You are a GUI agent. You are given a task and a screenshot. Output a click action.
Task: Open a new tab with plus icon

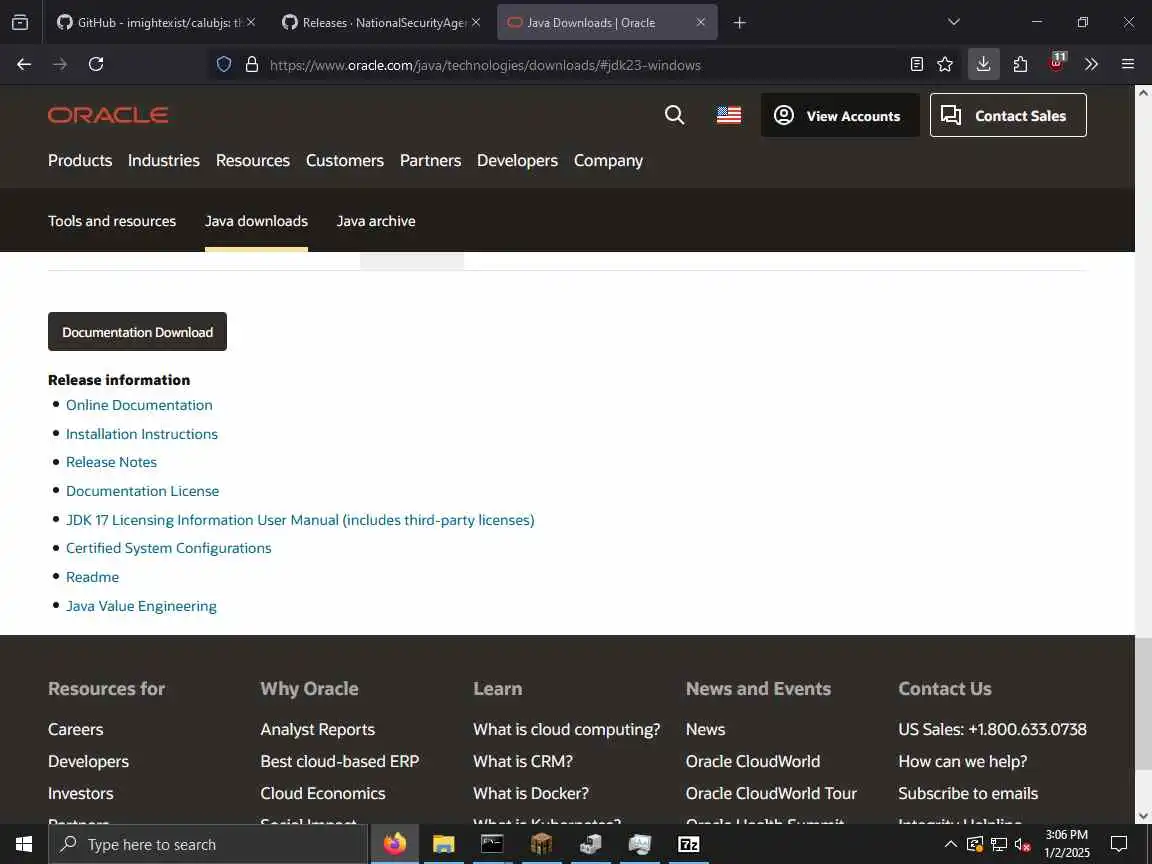tap(740, 23)
